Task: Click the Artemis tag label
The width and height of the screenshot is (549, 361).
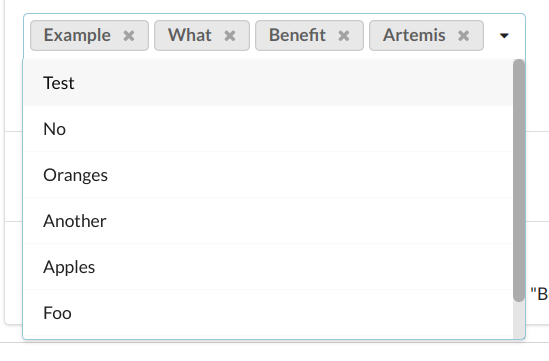Action: click(414, 35)
